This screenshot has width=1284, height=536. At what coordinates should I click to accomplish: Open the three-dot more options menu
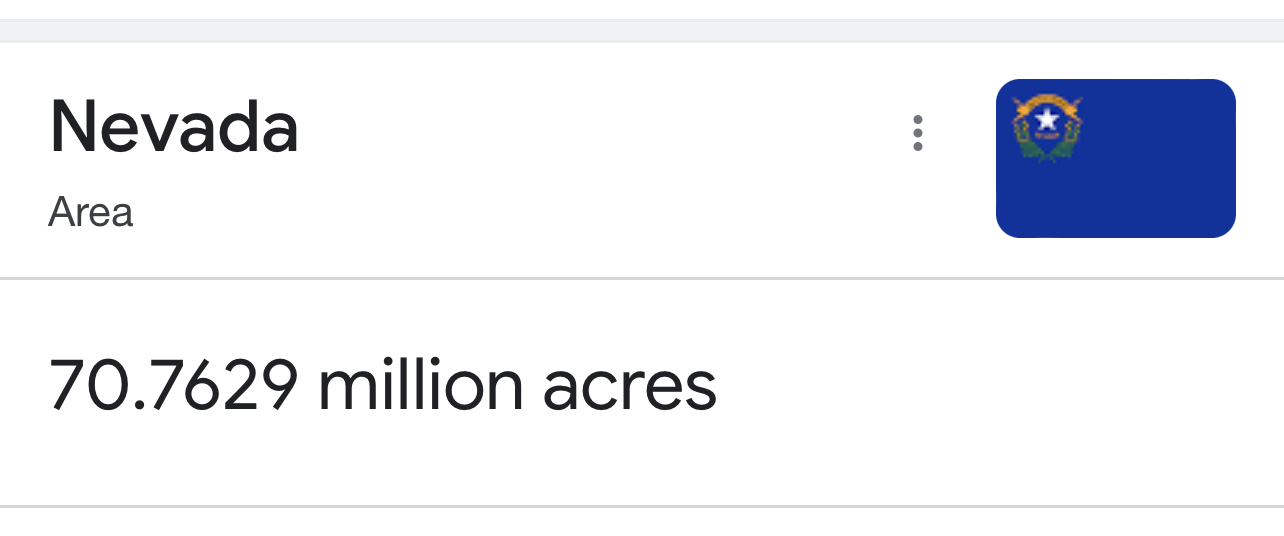coord(917,133)
